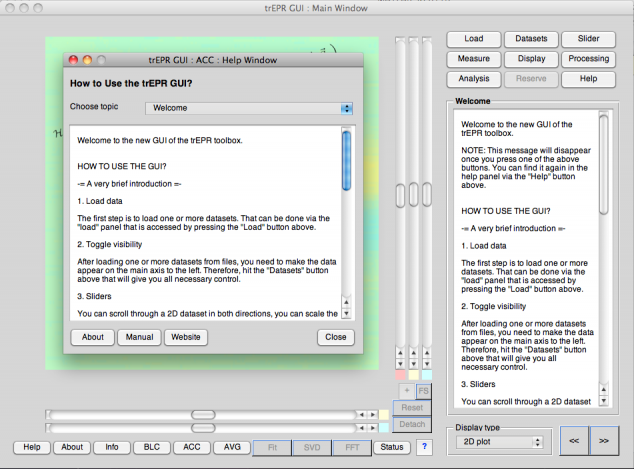Click the second vertical slider thumb

pos(414,195)
